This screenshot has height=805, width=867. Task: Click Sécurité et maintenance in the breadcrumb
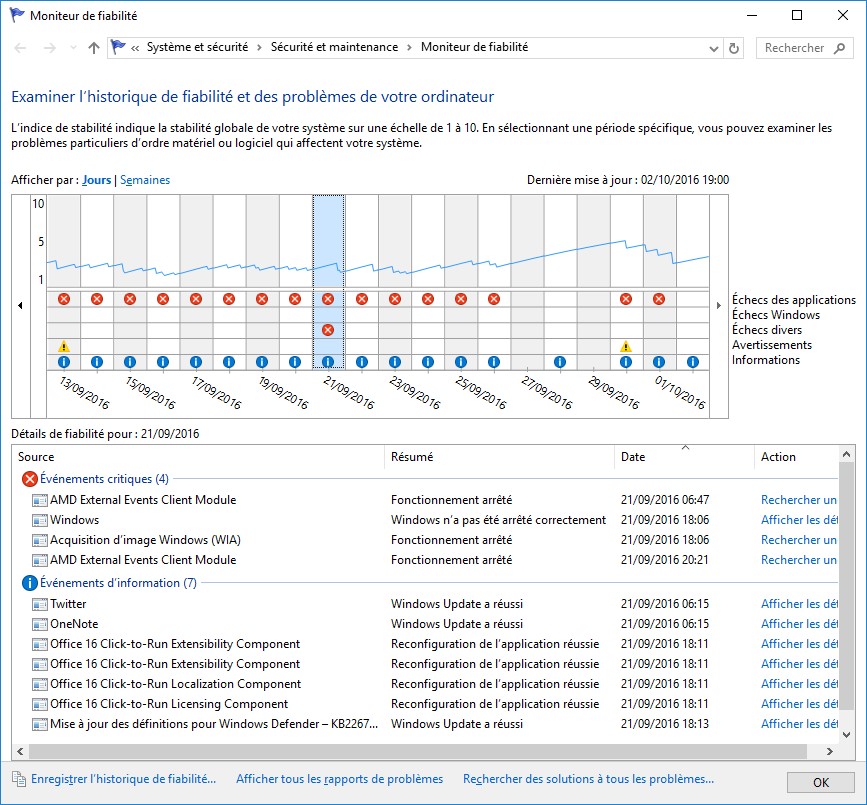tap(334, 47)
